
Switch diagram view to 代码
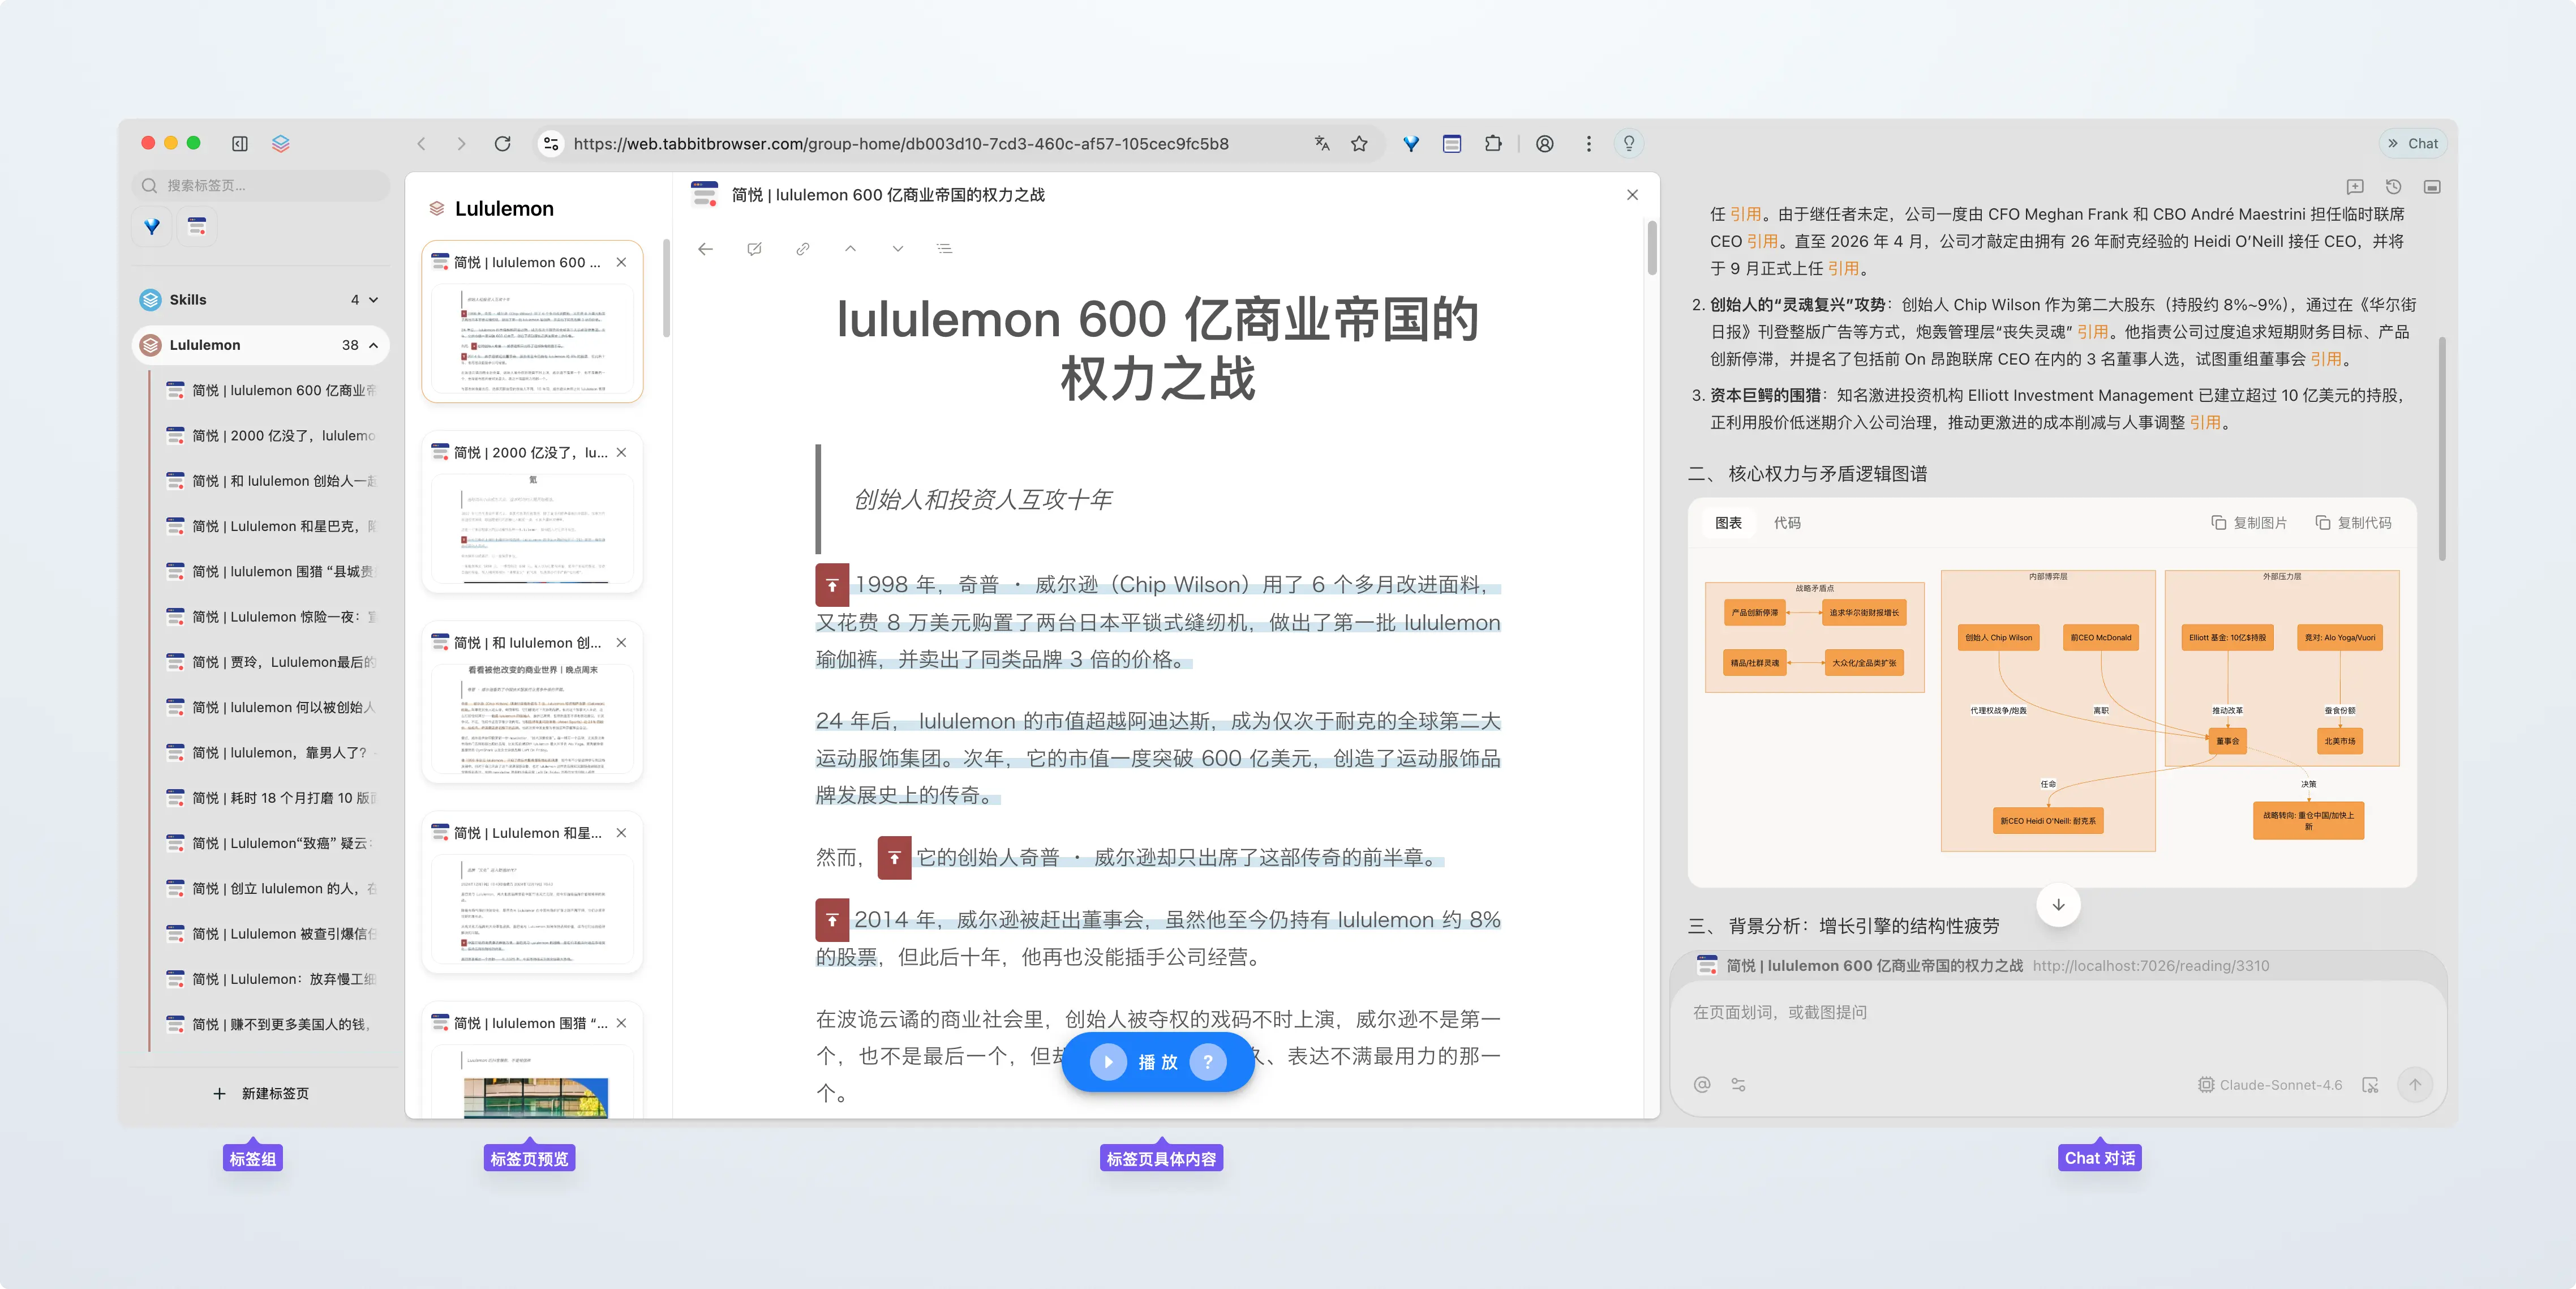[1787, 523]
